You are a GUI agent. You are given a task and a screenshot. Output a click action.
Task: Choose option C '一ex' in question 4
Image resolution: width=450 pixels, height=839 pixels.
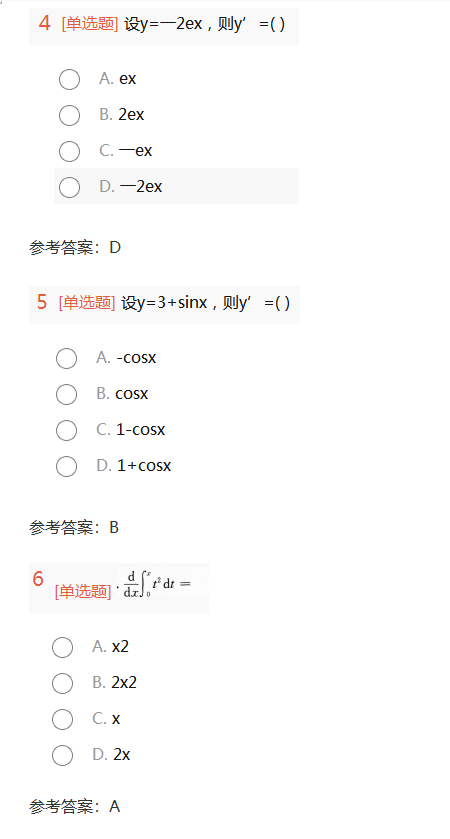[x=70, y=151]
